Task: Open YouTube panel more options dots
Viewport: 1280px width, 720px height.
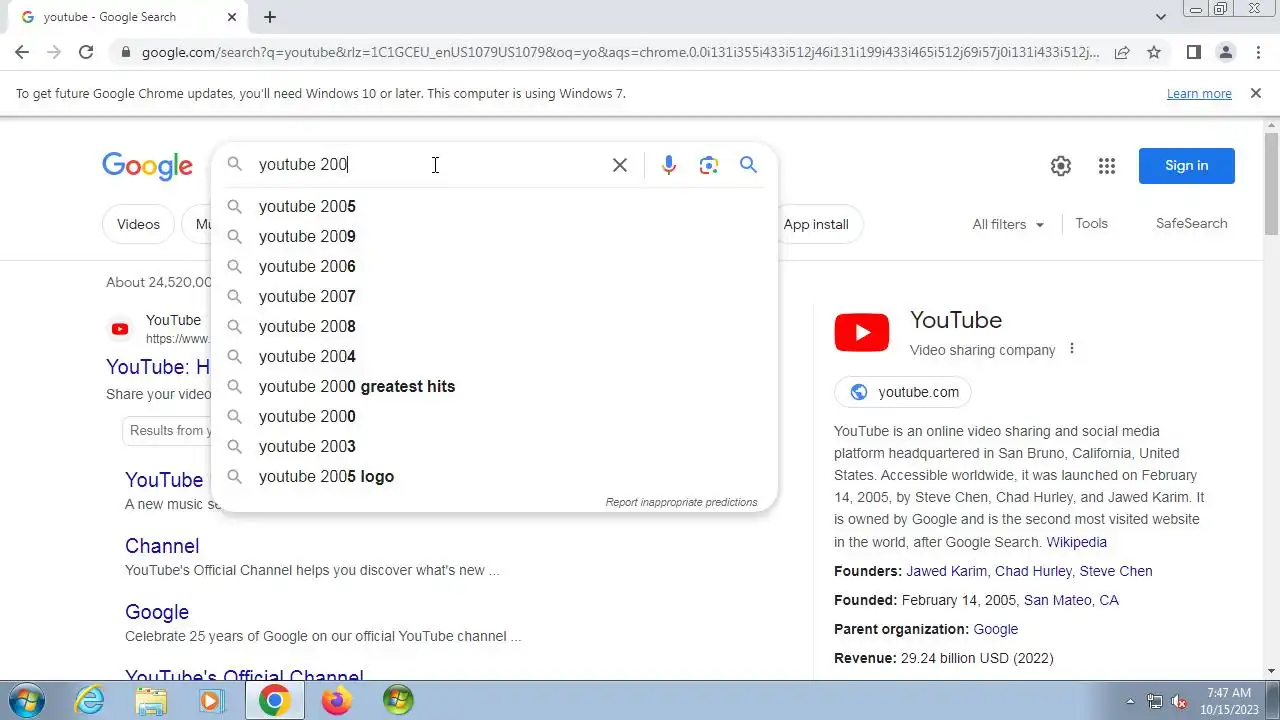Action: point(1071,349)
